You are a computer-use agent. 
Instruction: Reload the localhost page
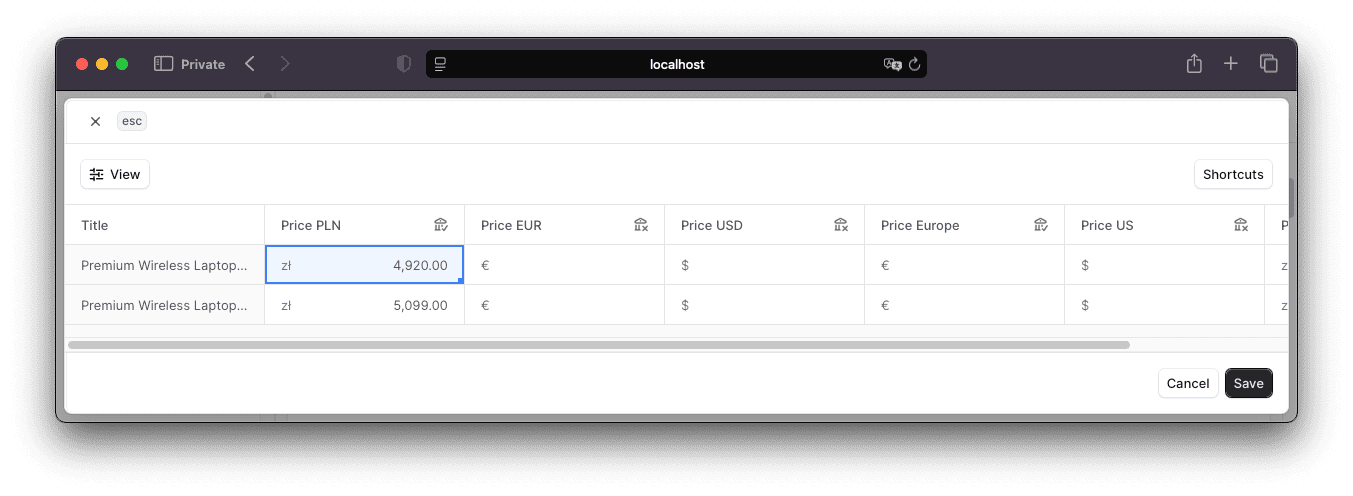pyautogui.click(x=914, y=64)
